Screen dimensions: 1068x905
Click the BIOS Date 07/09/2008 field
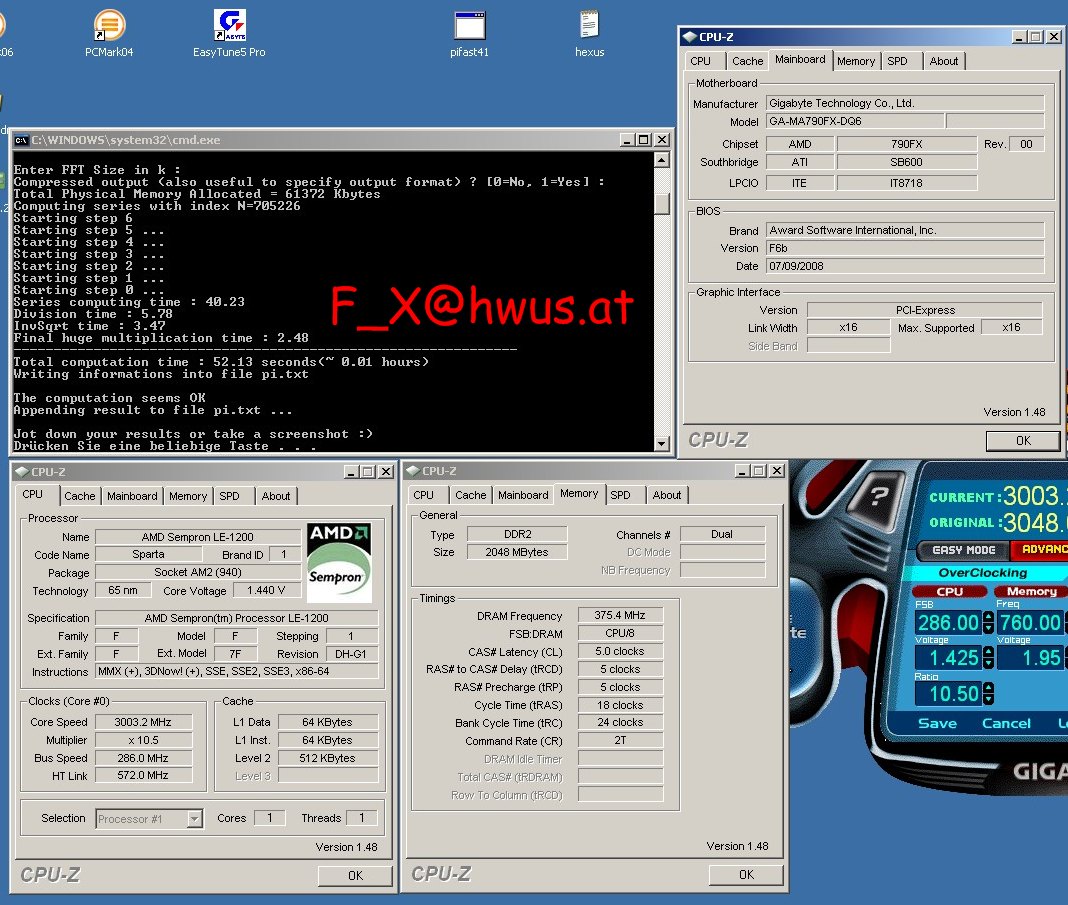point(905,266)
